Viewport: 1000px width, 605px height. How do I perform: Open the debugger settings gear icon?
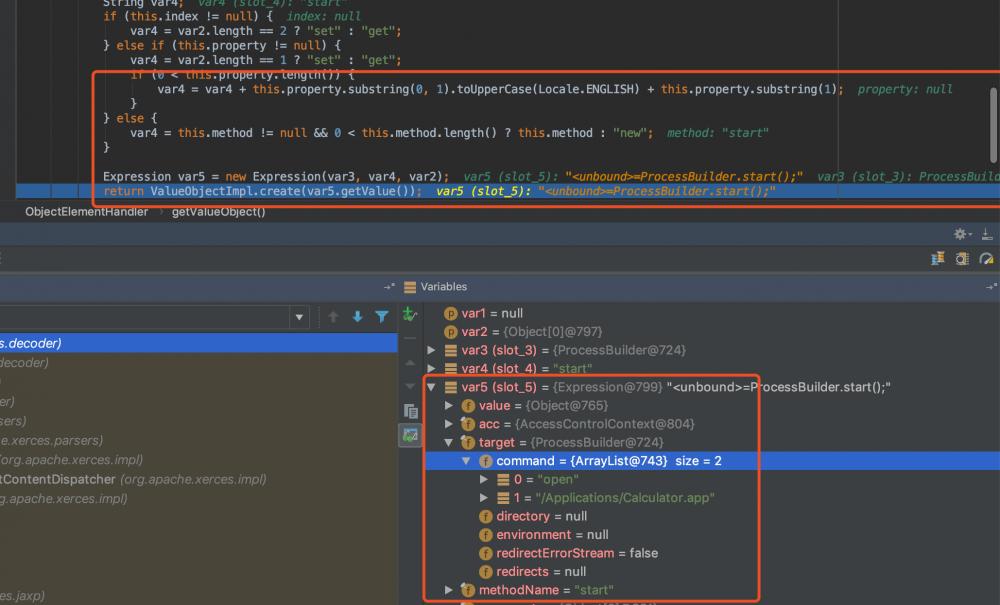coord(961,233)
